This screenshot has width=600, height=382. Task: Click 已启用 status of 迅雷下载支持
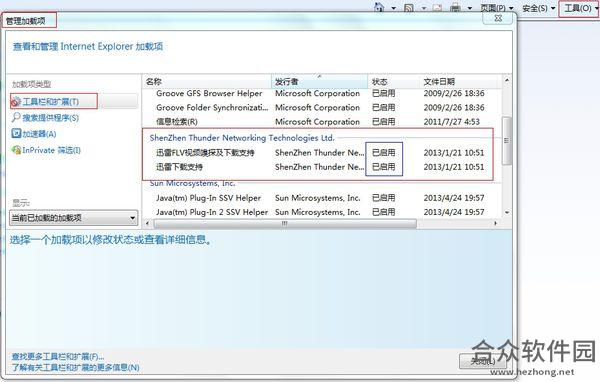coord(383,167)
